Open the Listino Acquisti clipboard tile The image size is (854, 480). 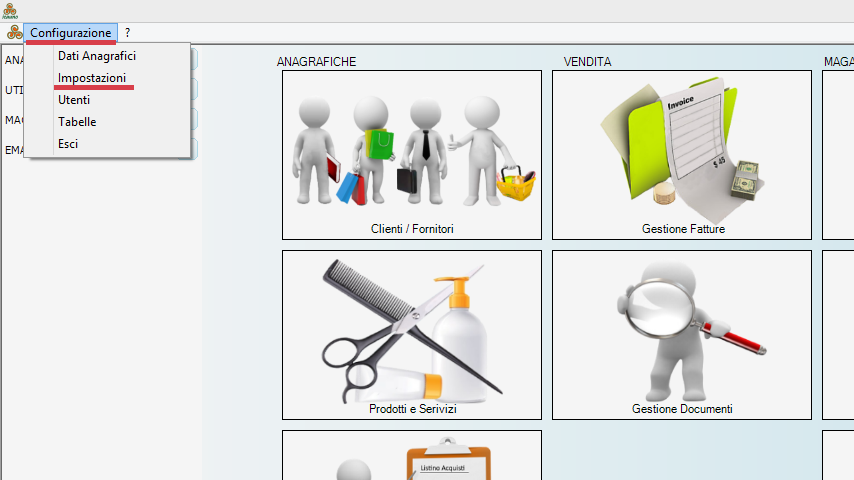[x=411, y=456]
